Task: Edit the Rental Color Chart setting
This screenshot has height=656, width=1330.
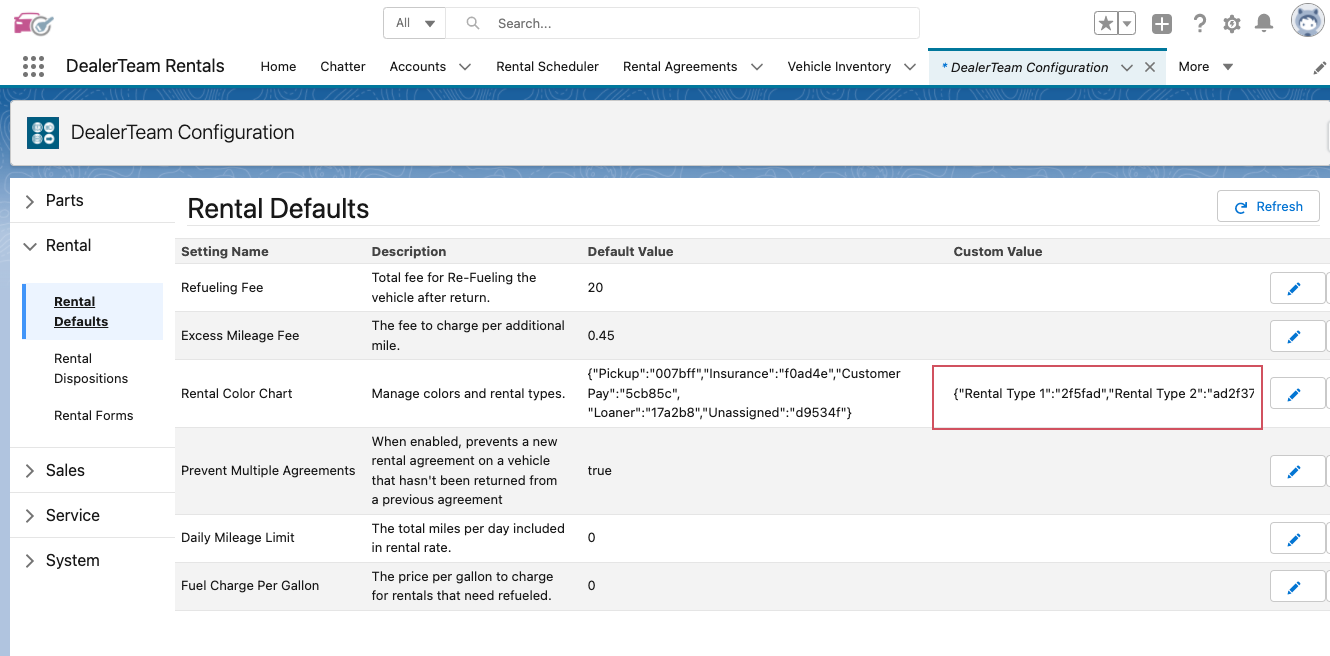Action: coord(1297,394)
